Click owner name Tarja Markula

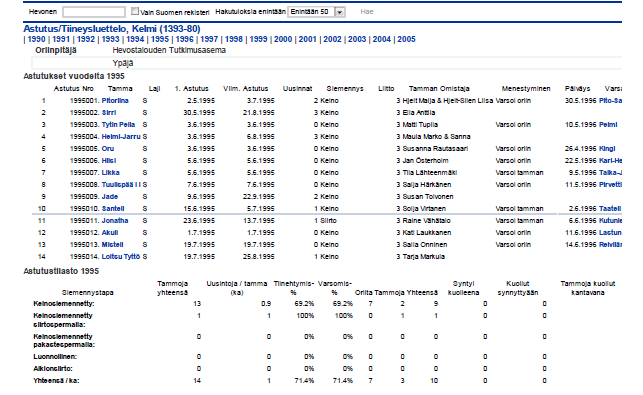(x=423, y=257)
